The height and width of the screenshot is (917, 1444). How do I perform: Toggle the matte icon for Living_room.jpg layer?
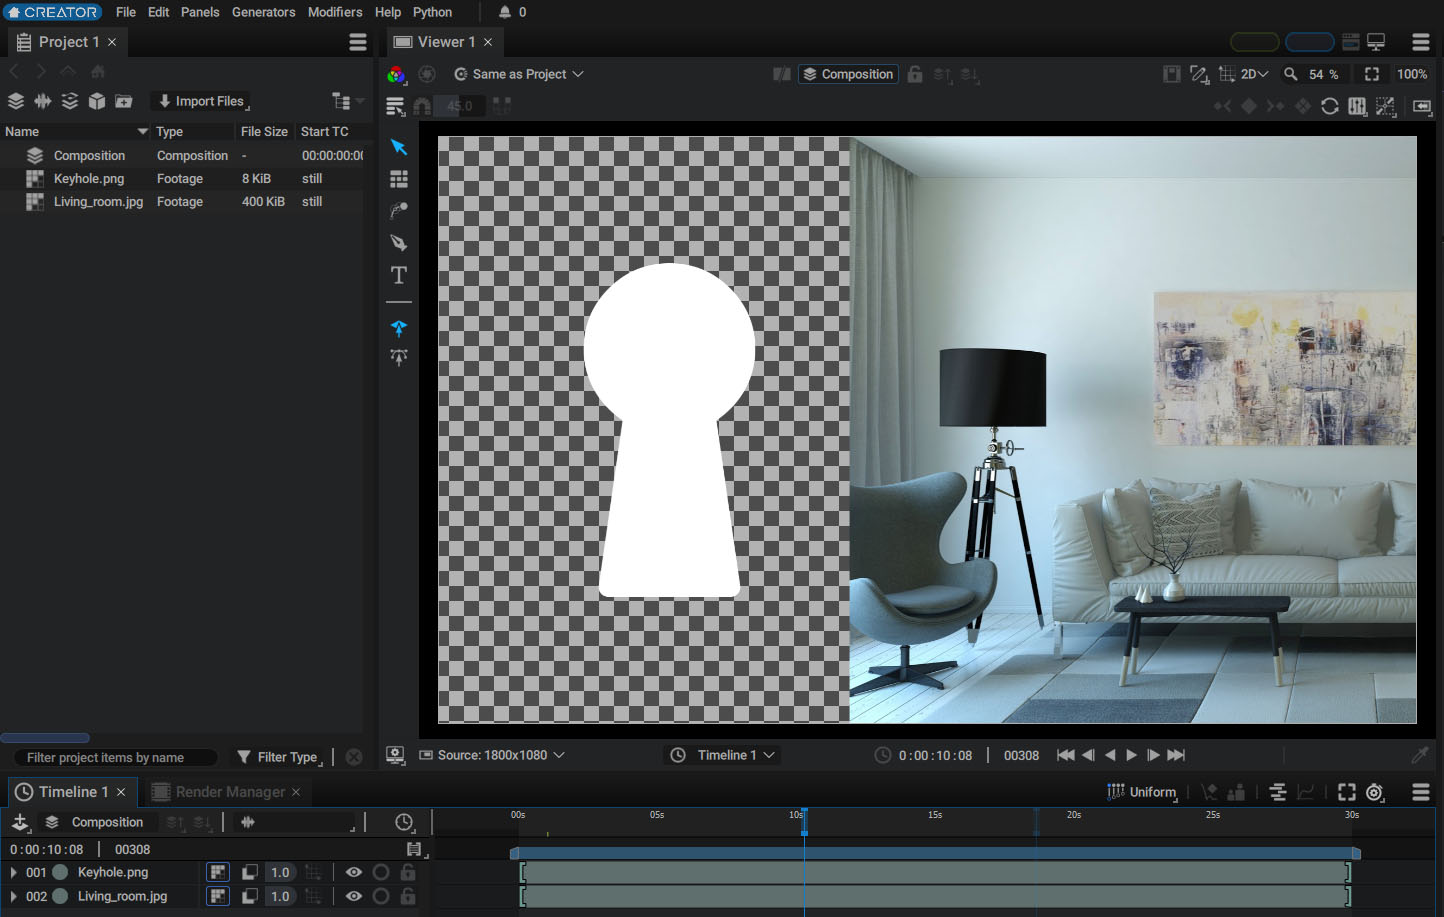pyautogui.click(x=250, y=896)
